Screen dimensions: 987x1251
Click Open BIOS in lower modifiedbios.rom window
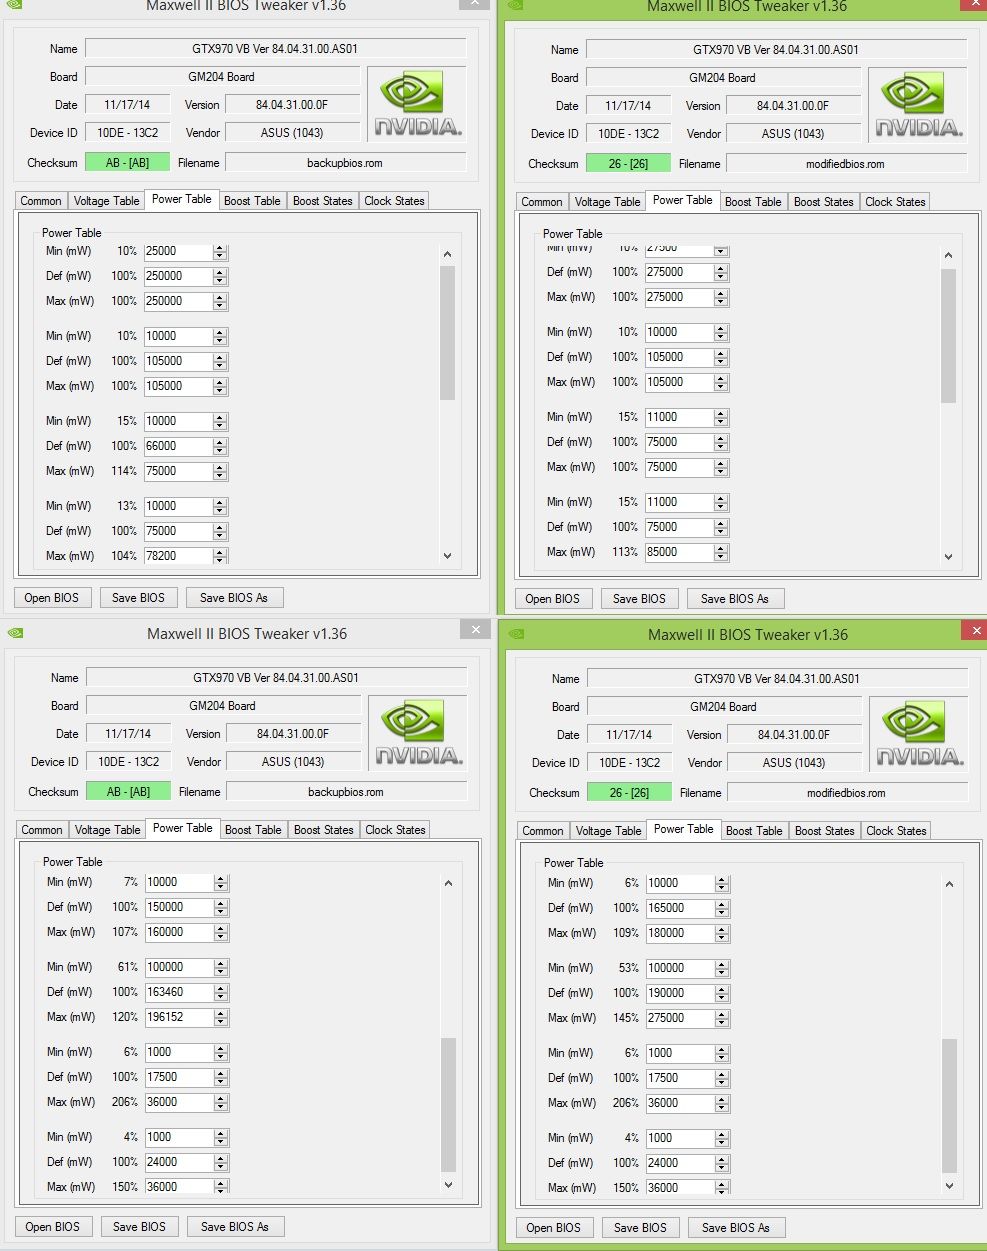coord(554,1227)
